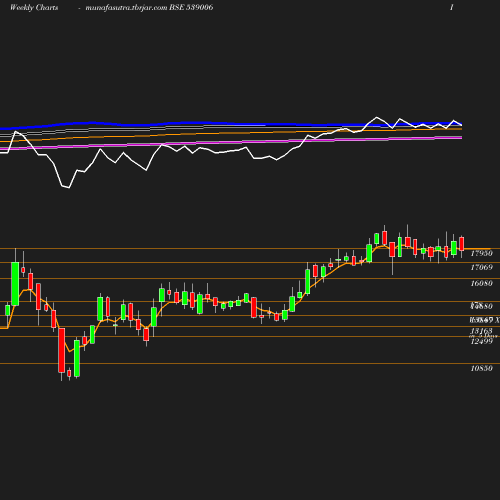Click the '16080' price level label
The height and width of the screenshot is (500, 500).
click(481, 283)
